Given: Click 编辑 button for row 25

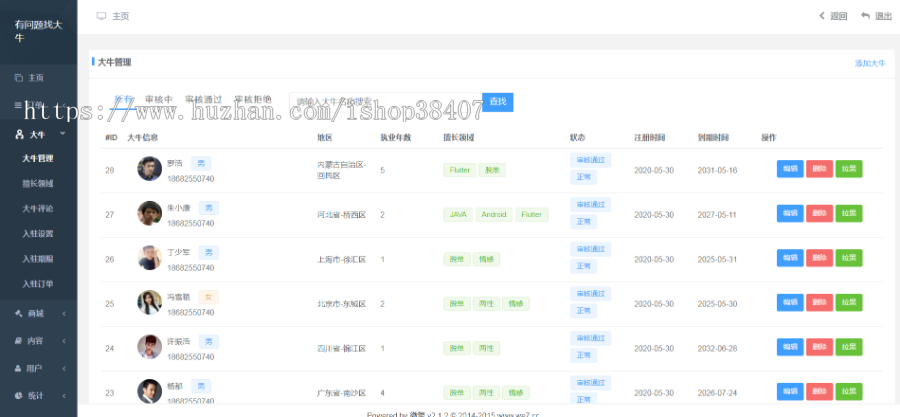Looking at the screenshot, I should pyautogui.click(x=790, y=302).
